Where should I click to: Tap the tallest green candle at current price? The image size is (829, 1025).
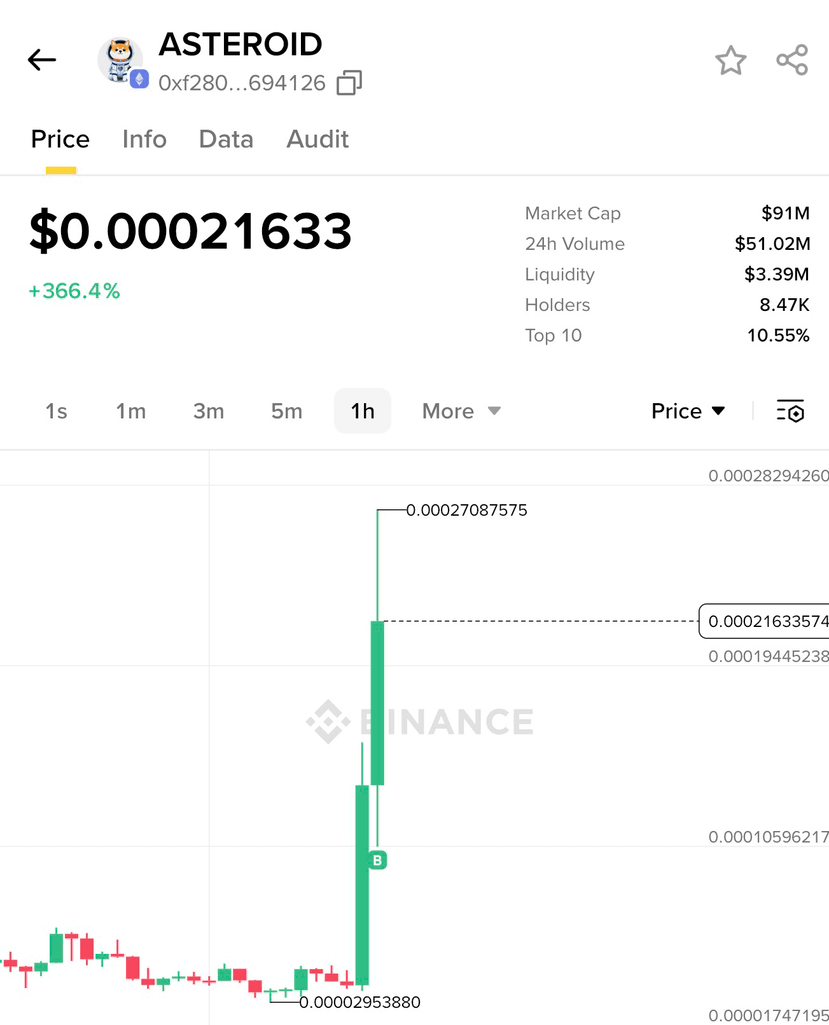377,703
